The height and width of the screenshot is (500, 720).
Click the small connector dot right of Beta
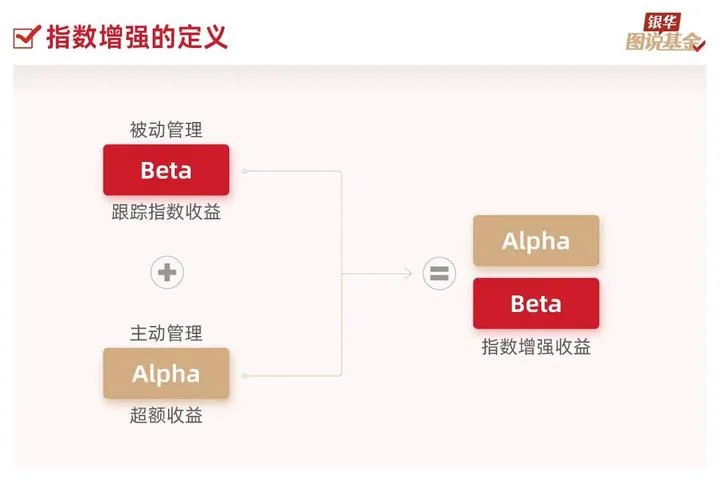tap(245, 171)
